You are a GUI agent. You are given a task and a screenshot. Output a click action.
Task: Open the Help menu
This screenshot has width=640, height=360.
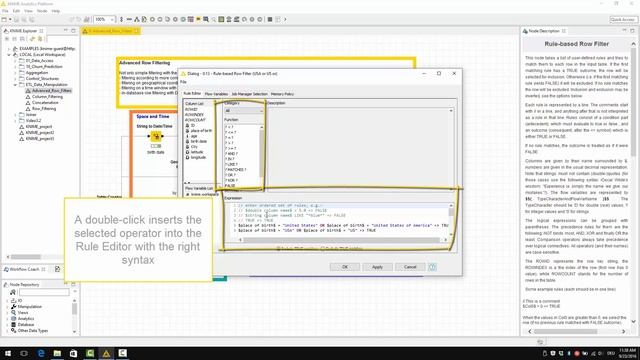[x=56, y=11]
